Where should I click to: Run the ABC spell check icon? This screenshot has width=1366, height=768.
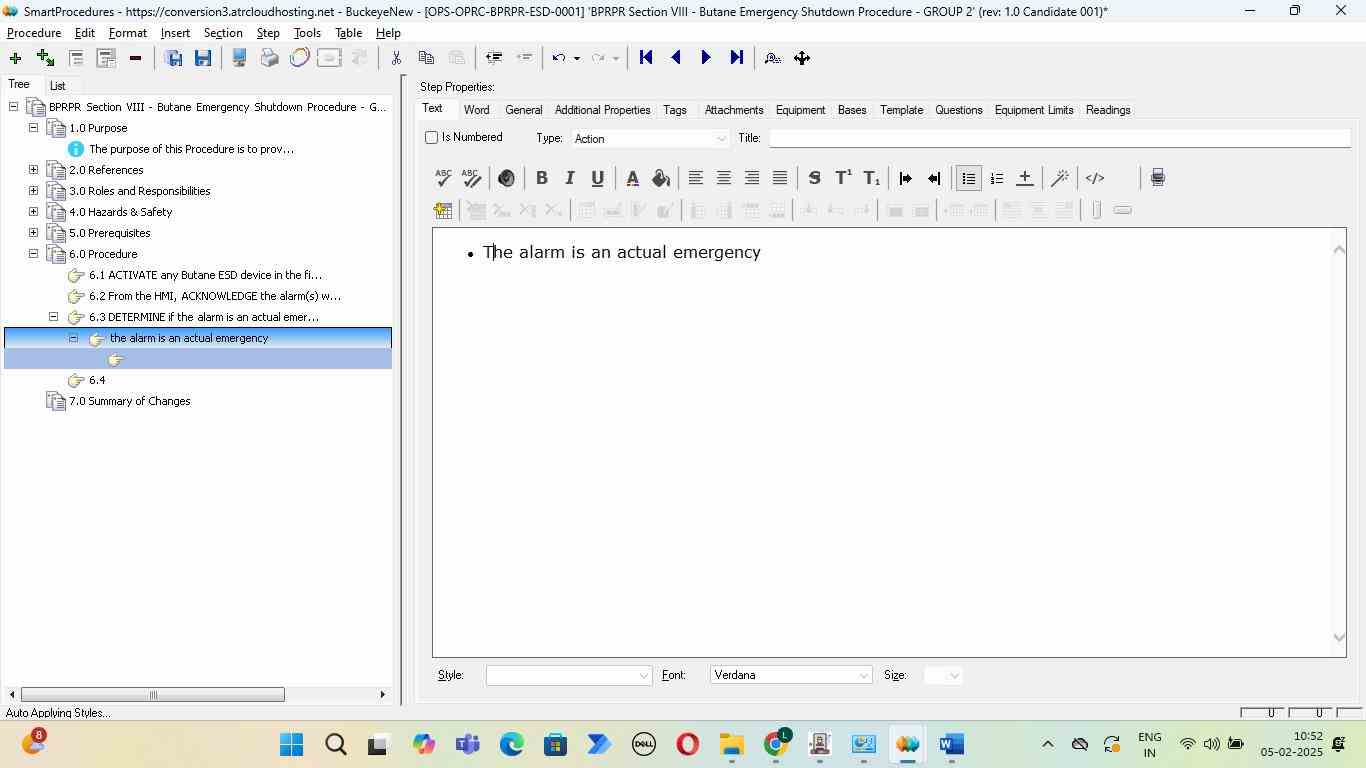point(443,178)
